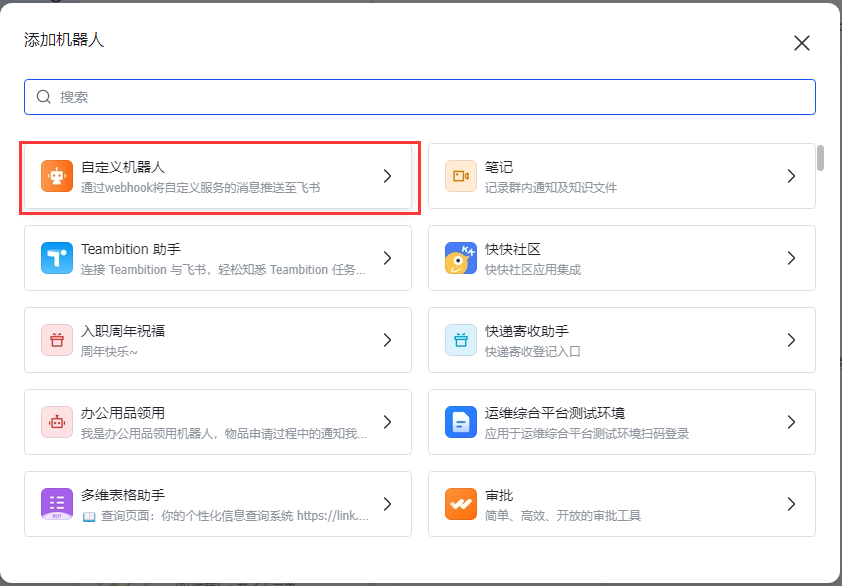
Task: Click the bot list vertical scrollbar thumb
Action: pos(820,158)
